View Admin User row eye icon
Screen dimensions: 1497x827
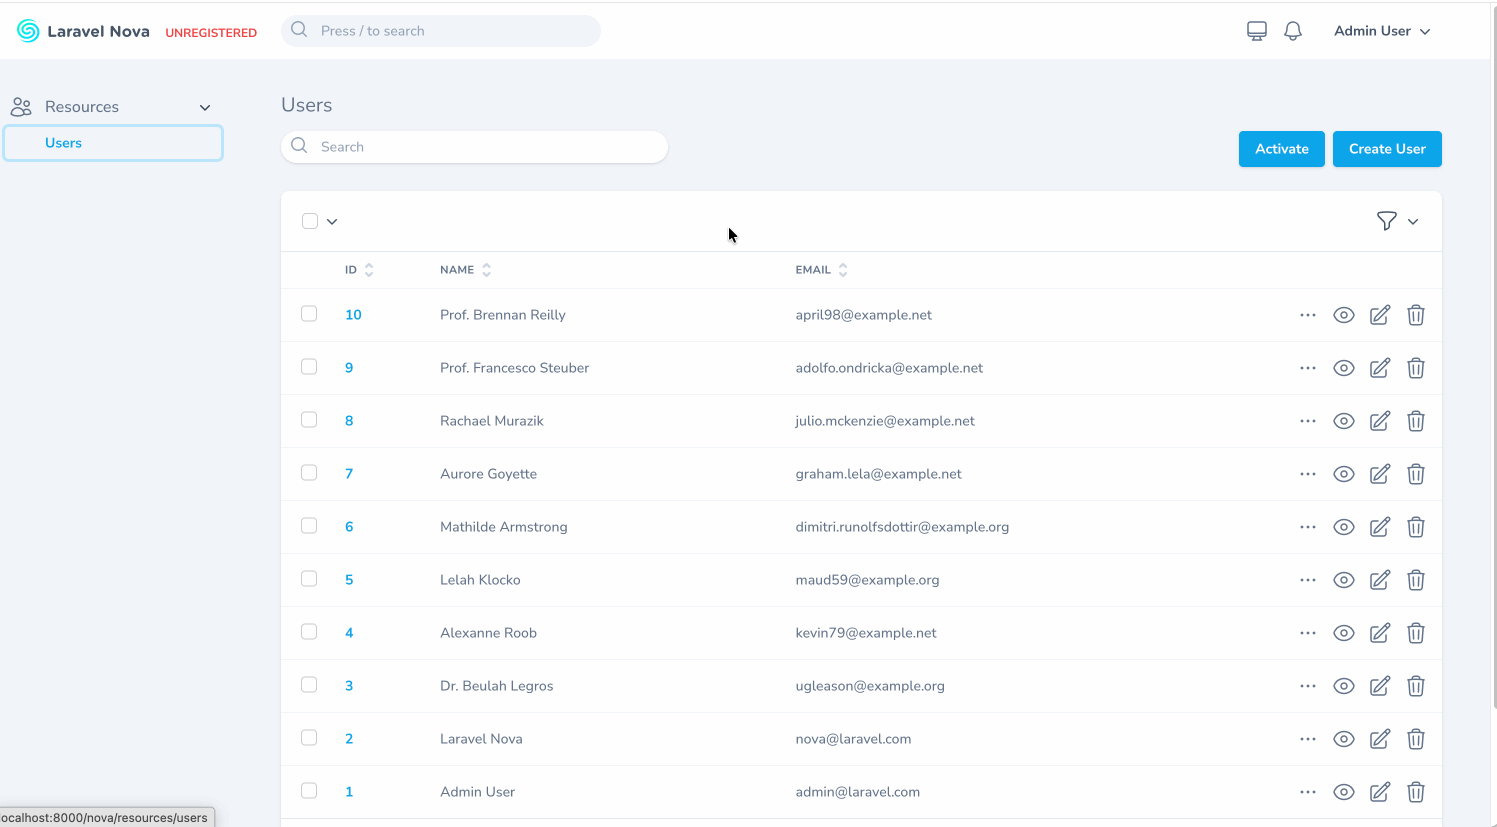pyautogui.click(x=1344, y=792)
